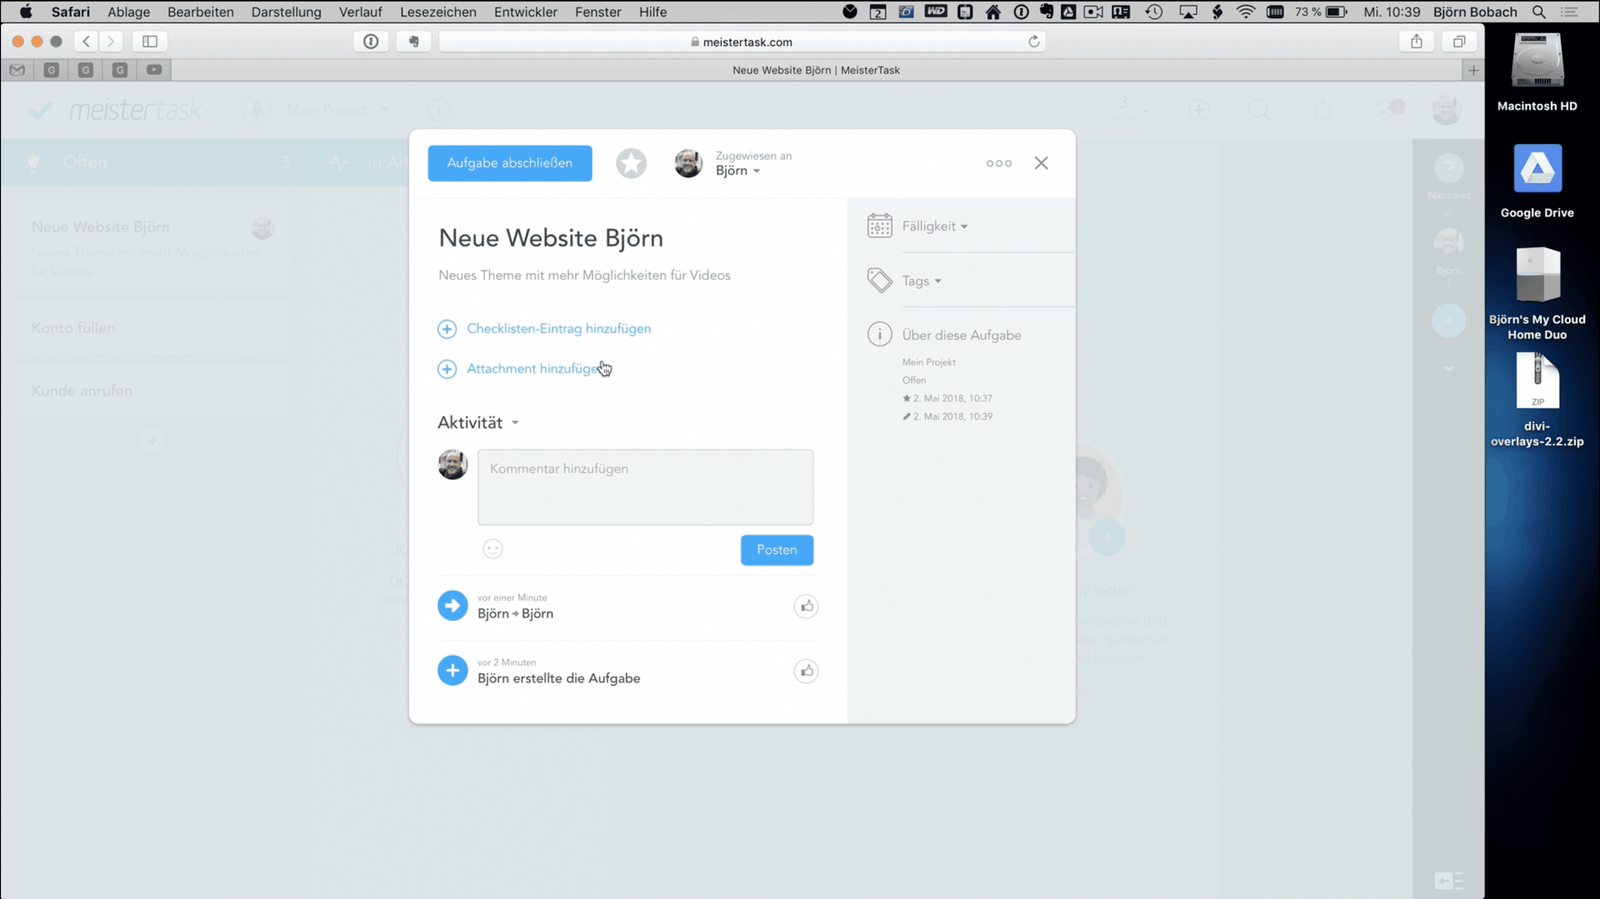
Task: Open the Aktivität filter dropdown
Action: click(x=479, y=423)
